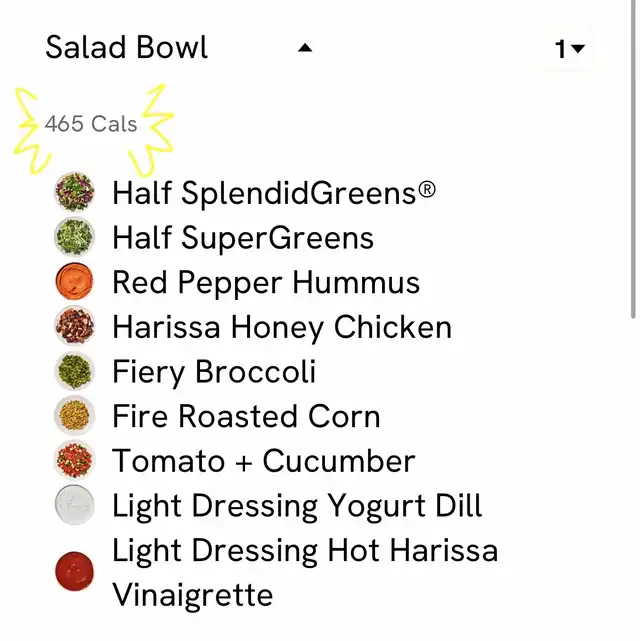Screen dimensions: 640x641
Task: Click the Salad Bowl title
Action: [x=127, y=47]
